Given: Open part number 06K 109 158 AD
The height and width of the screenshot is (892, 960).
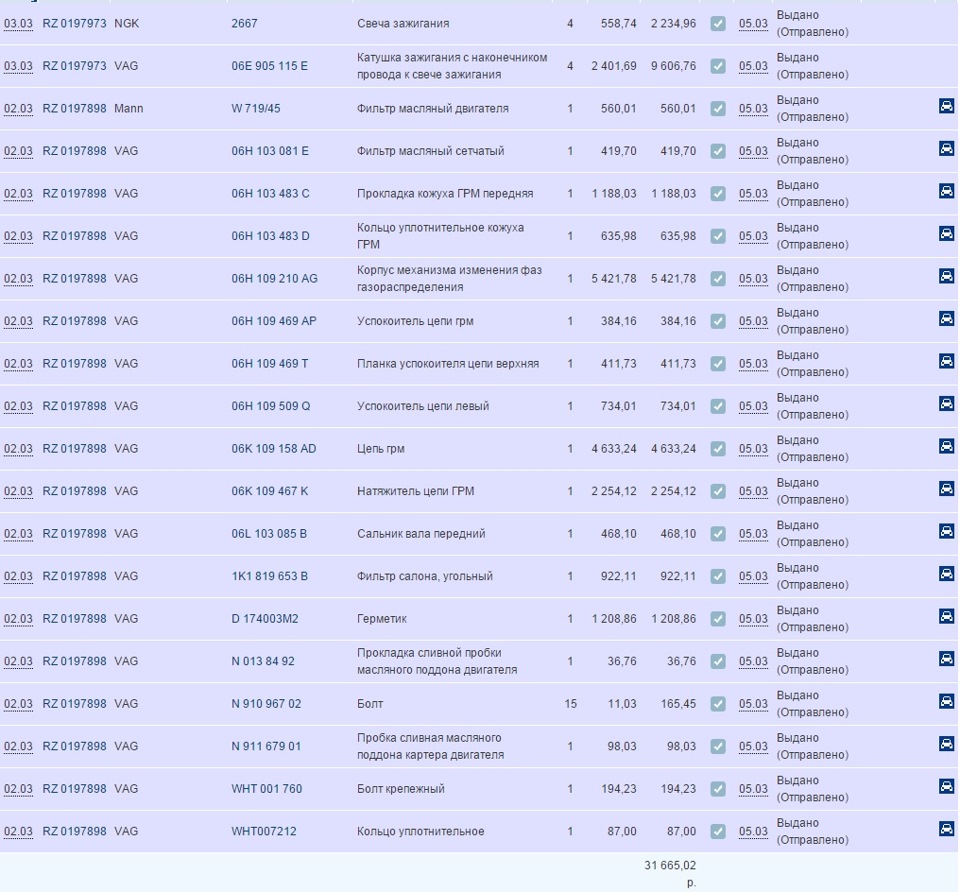Looking at the screenshot, I should [x=274, y=449].
